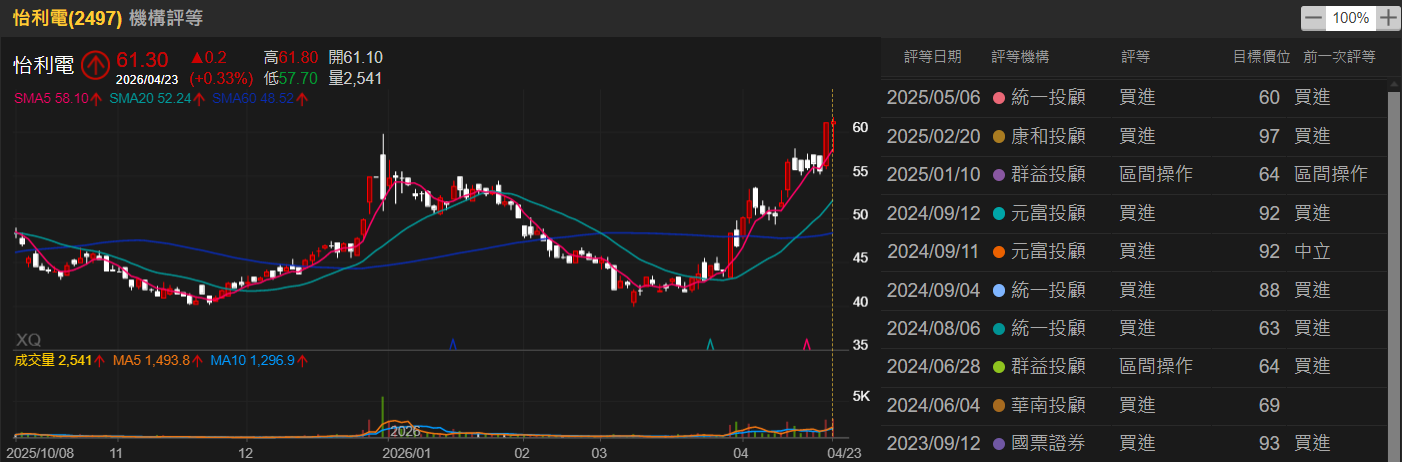Click the zoom in plus button

point(1388,18)
